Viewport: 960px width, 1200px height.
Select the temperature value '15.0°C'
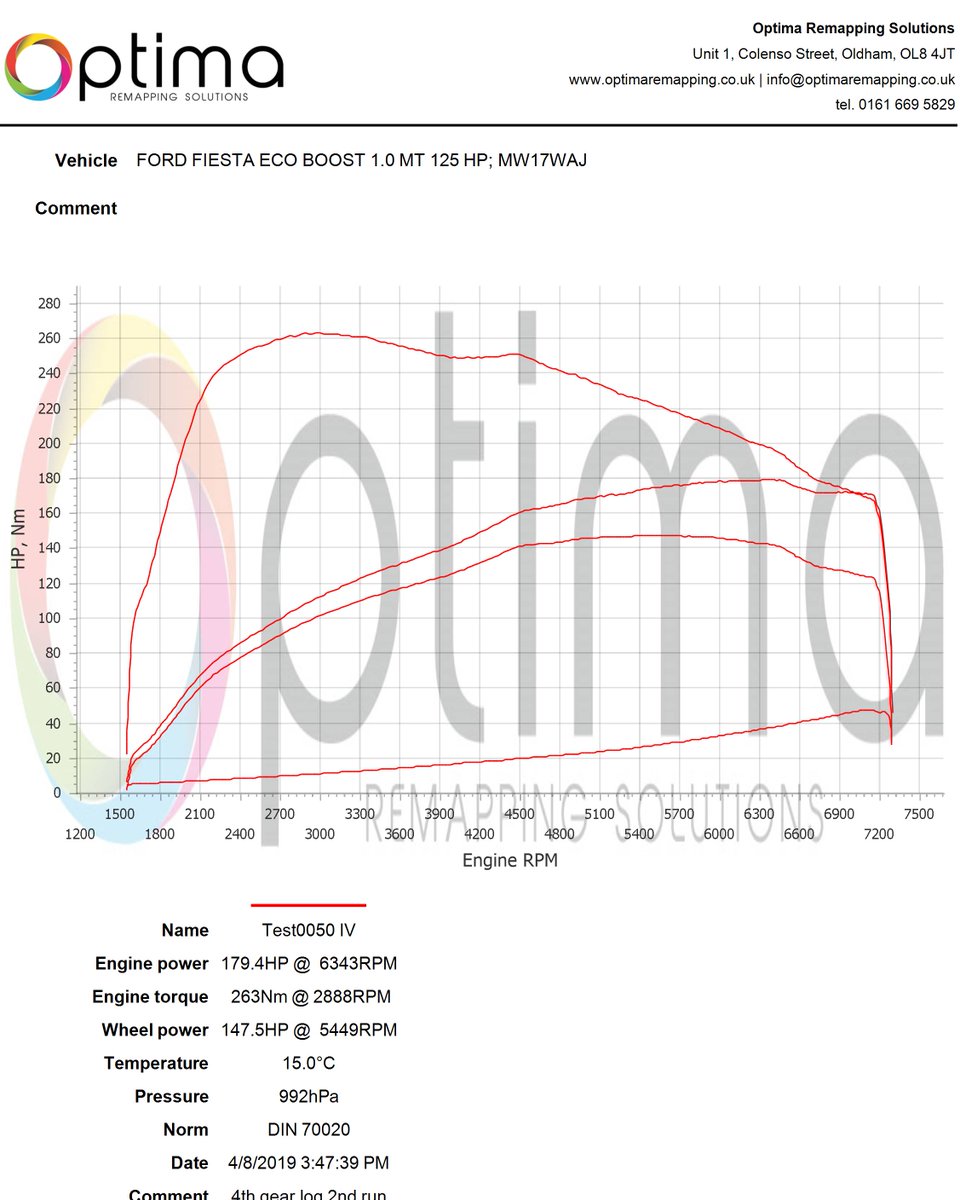tap(308, 1063)
